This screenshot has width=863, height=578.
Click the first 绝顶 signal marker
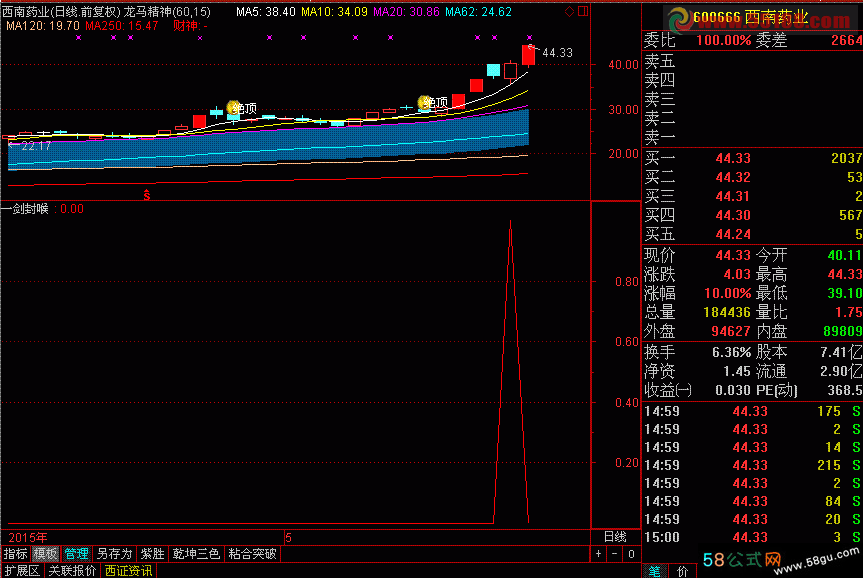click(243, 108)
